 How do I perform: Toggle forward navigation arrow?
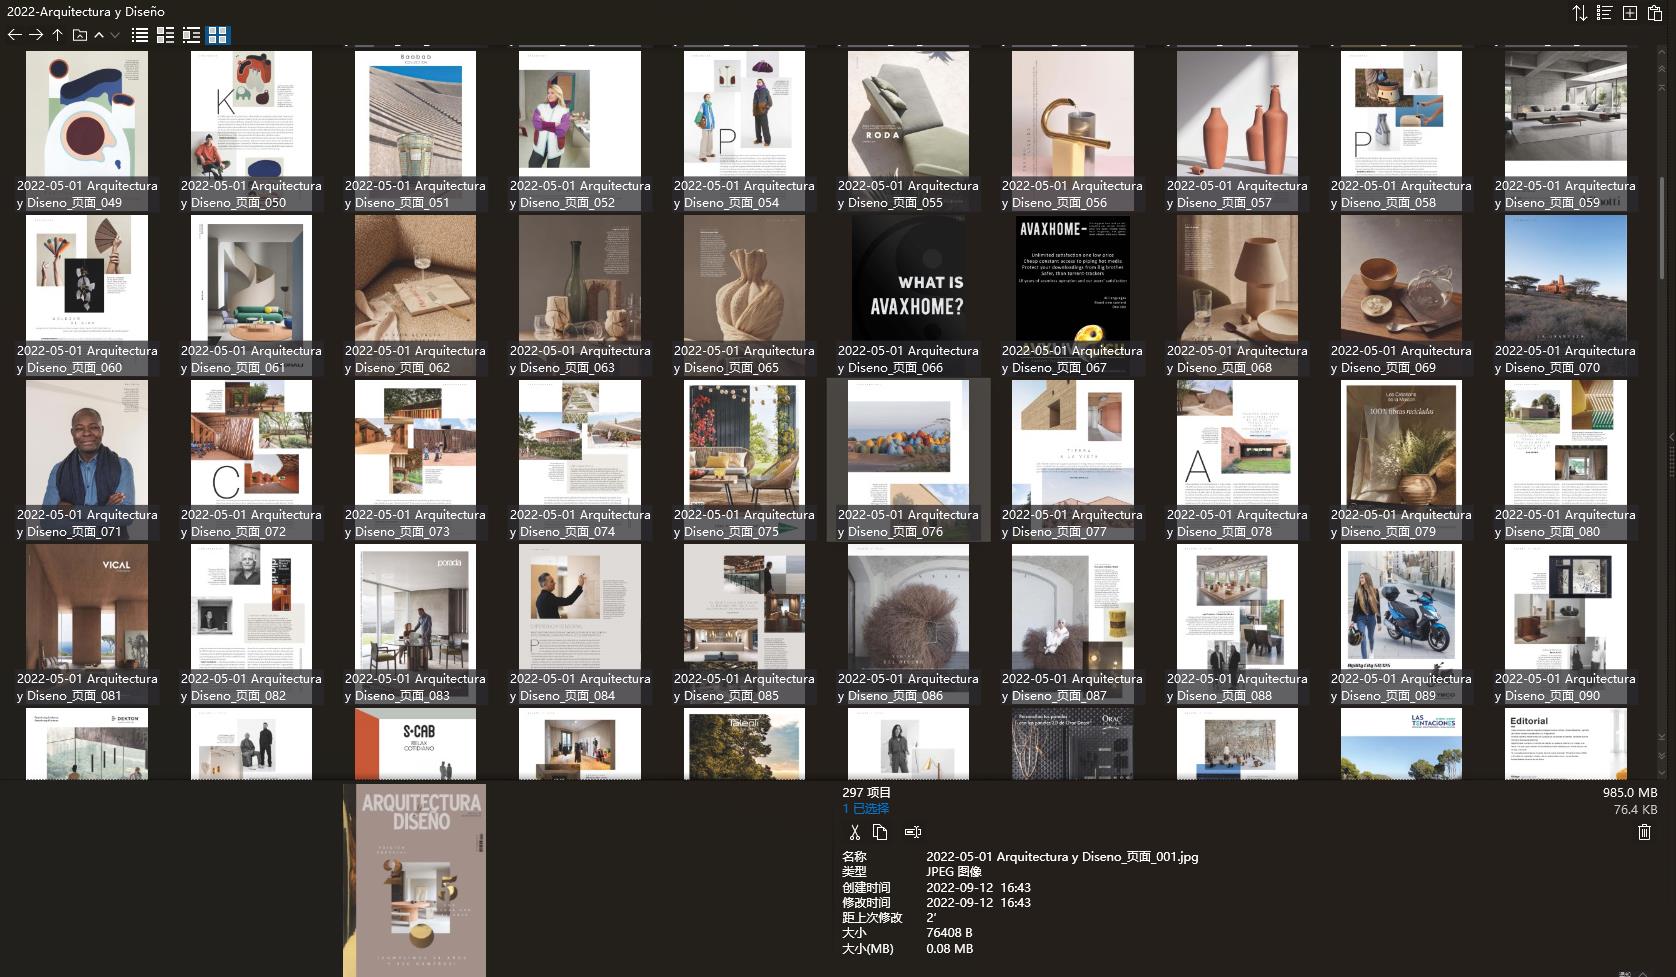coord(37,35)
